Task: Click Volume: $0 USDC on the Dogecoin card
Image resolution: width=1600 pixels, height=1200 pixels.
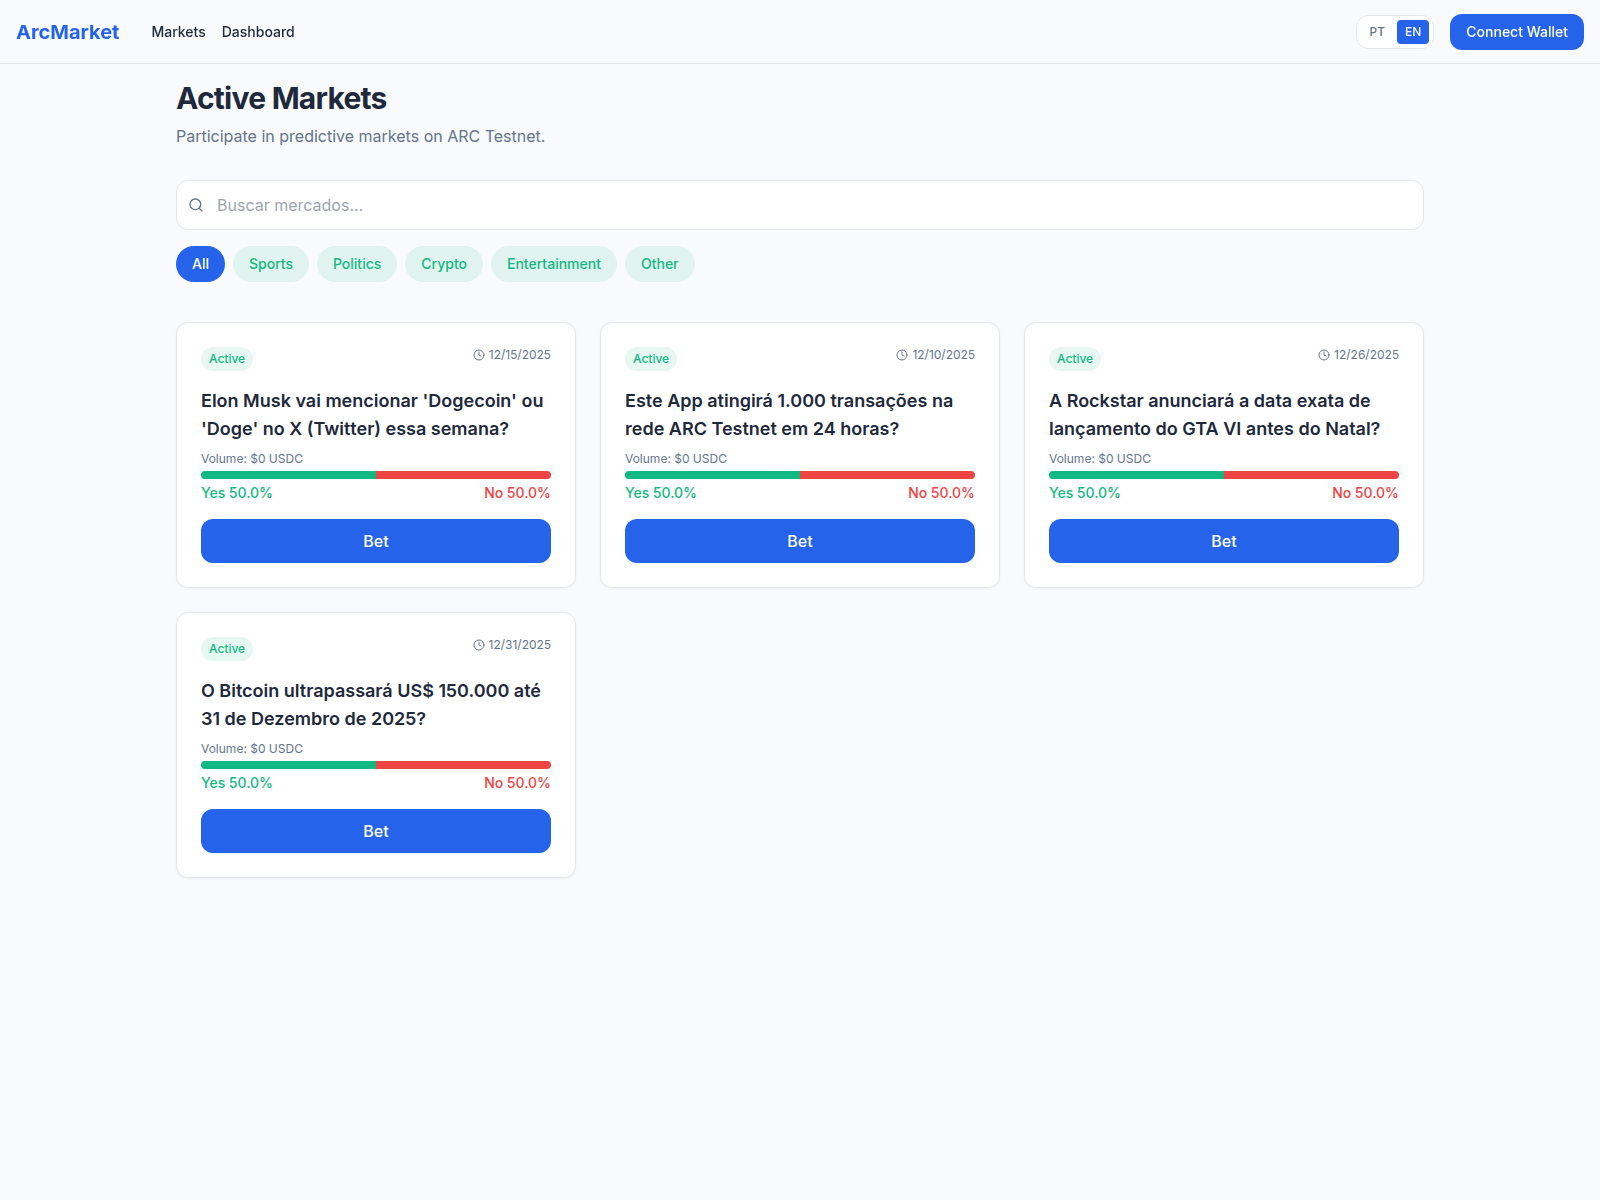Action: click(252, 459)
